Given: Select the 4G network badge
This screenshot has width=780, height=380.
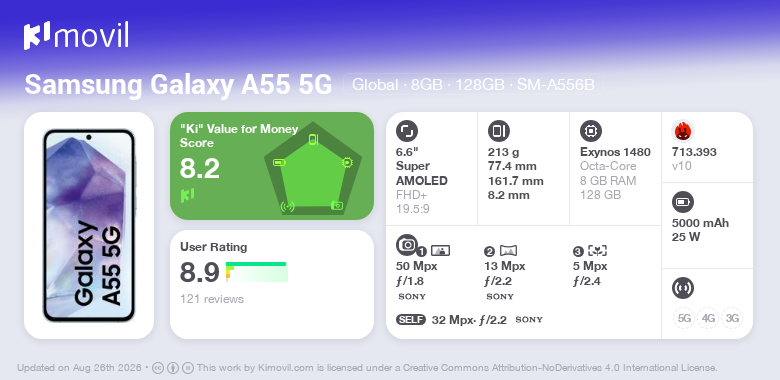Looking at the screenshot, I should tap(708, 318).
